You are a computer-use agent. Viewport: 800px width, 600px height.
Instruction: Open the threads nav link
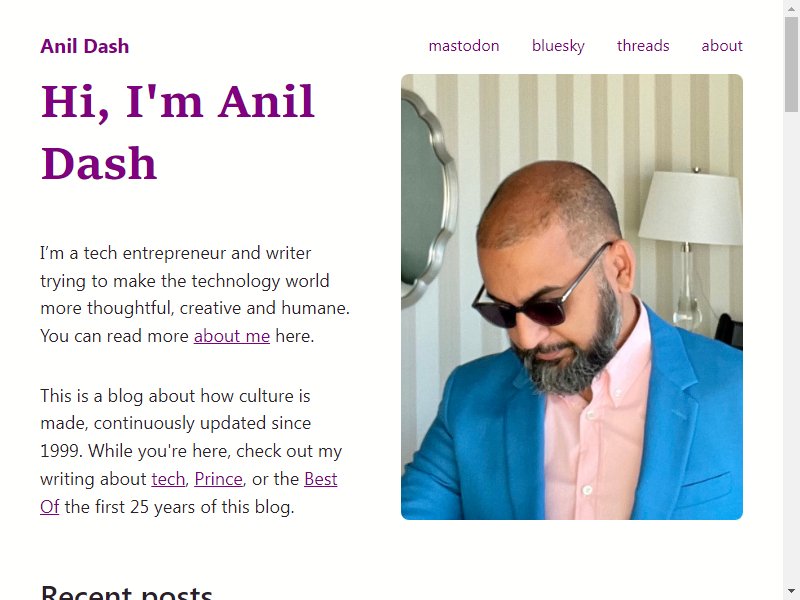643,46
